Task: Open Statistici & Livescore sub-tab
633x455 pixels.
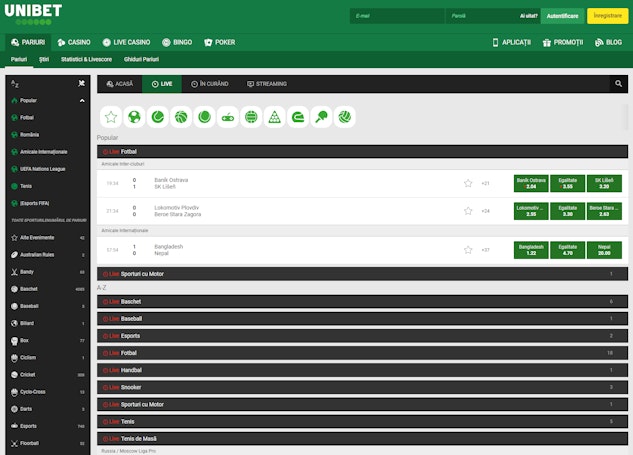Action: (x=86, y=59)
